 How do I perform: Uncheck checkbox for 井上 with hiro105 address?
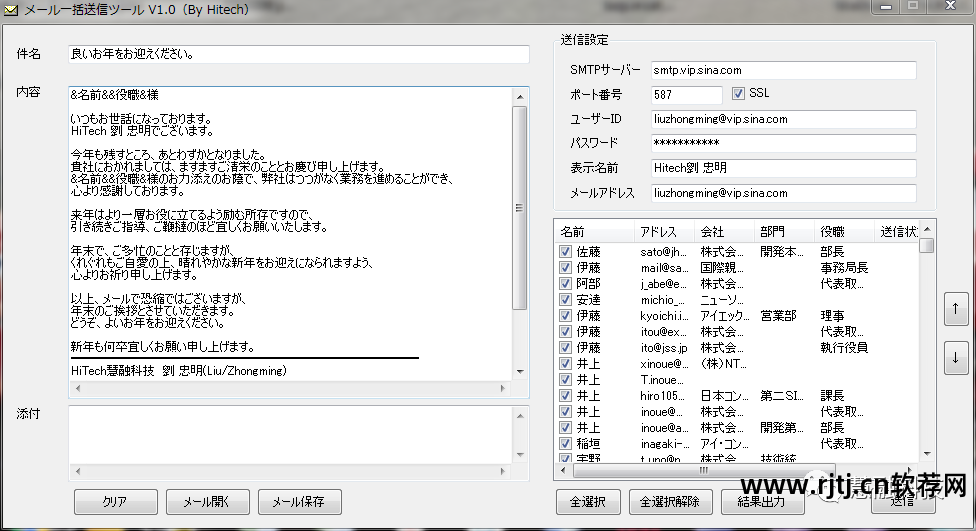pyautogui.click(x=565, y=395)
